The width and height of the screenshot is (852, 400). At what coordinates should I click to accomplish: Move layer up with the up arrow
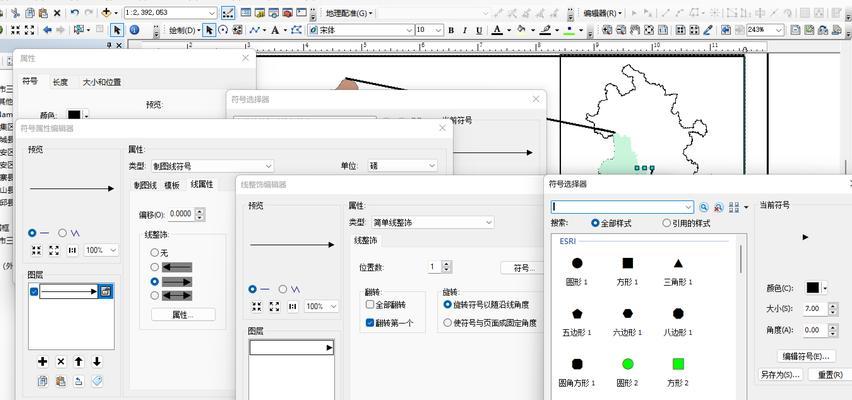coord(78,361)
